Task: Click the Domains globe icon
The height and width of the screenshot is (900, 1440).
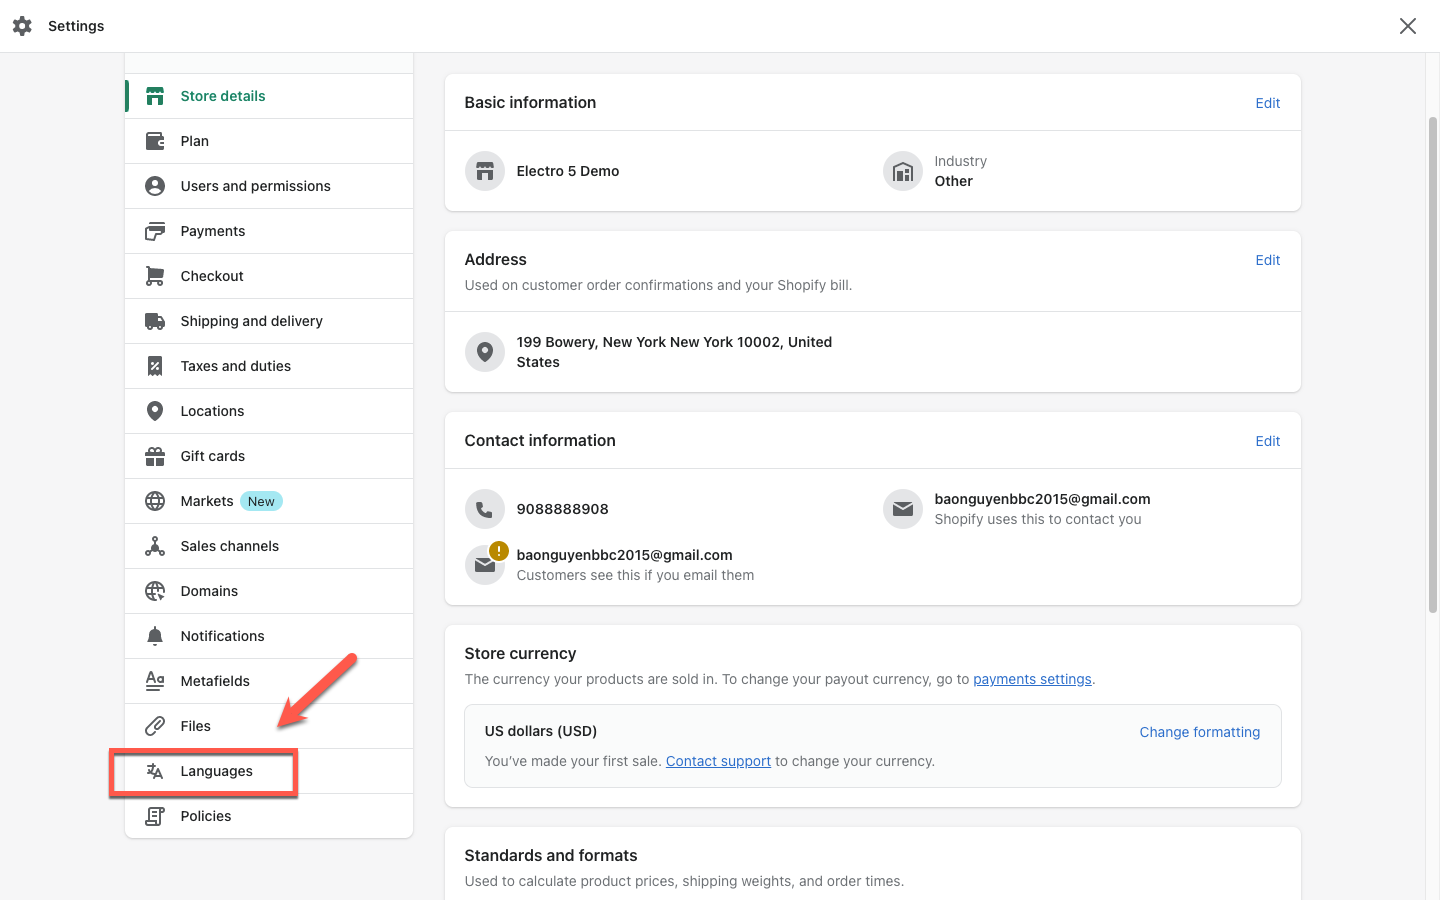Action: pyautogui.click(x=155, y=591)
